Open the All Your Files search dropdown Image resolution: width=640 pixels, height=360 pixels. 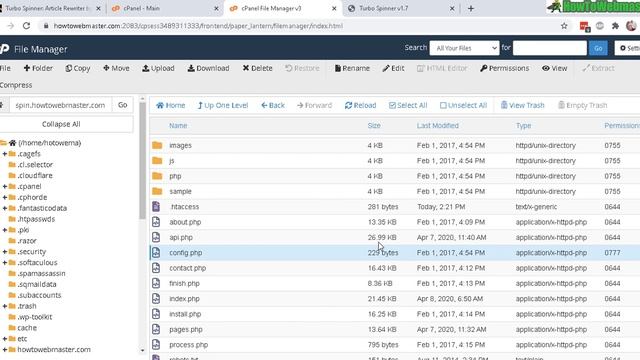coord(464,48)
